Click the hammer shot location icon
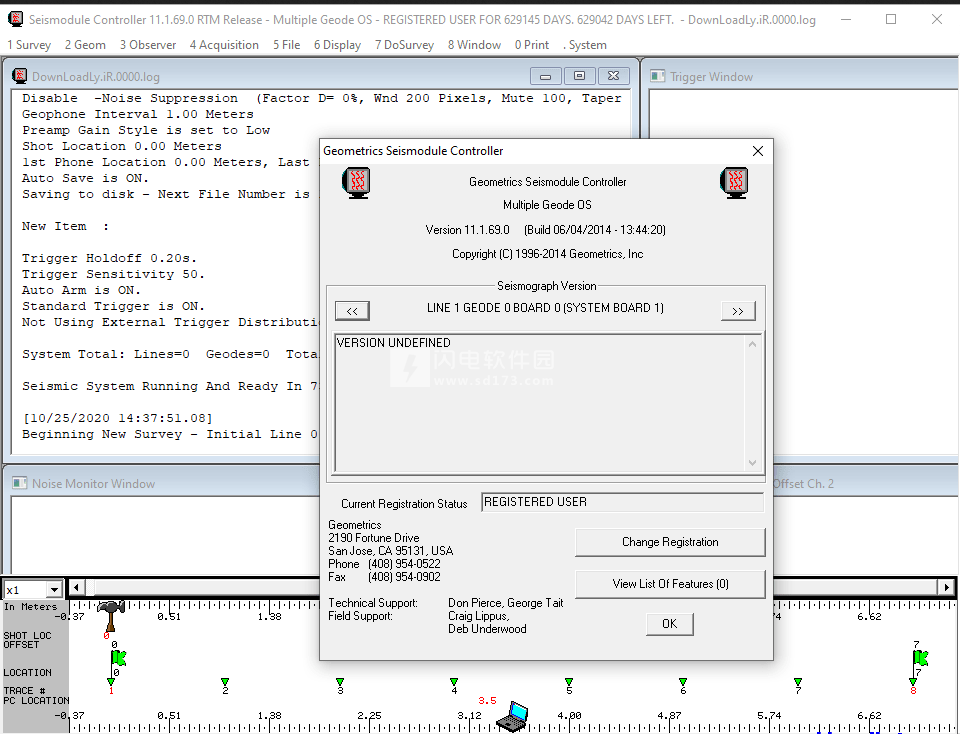 (x=111, y=616)
